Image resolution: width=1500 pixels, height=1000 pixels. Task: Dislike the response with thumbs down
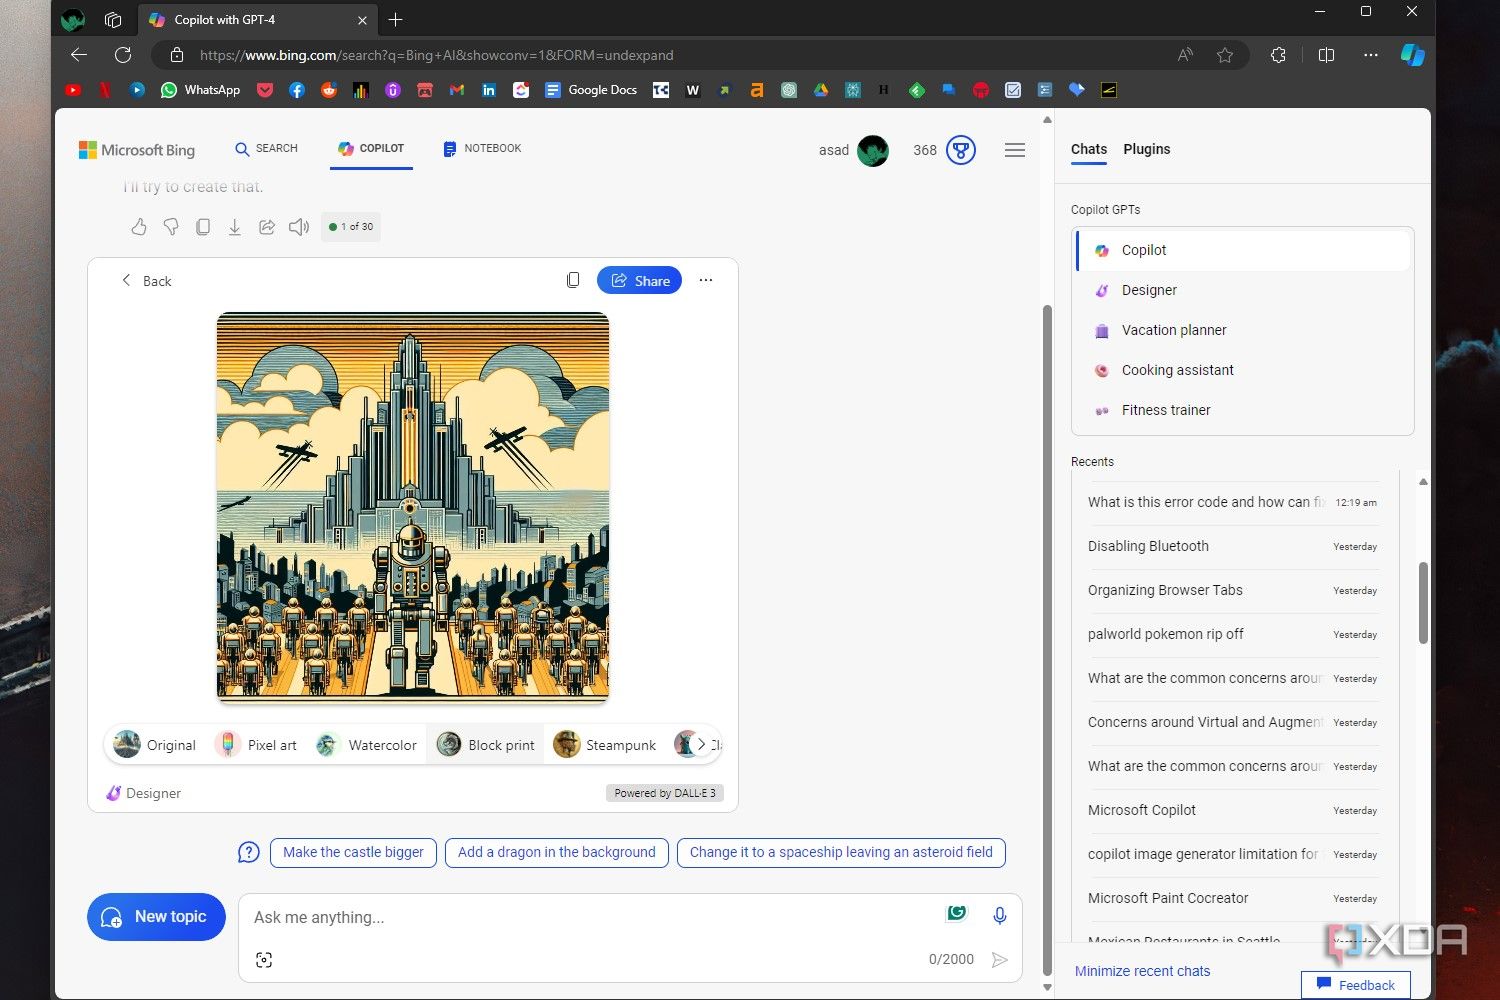(x=171, y=227)
